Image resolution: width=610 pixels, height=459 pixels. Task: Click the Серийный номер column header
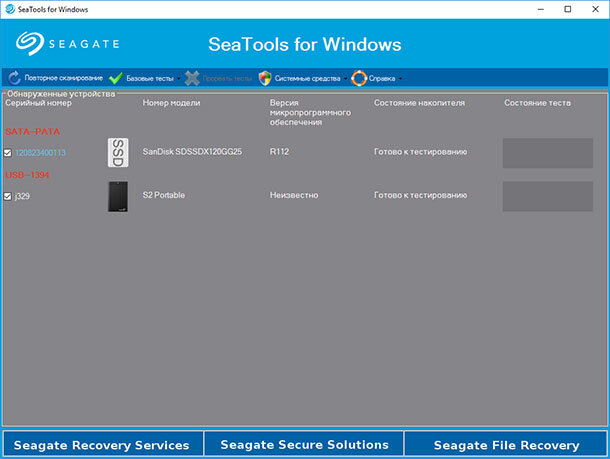38,103
